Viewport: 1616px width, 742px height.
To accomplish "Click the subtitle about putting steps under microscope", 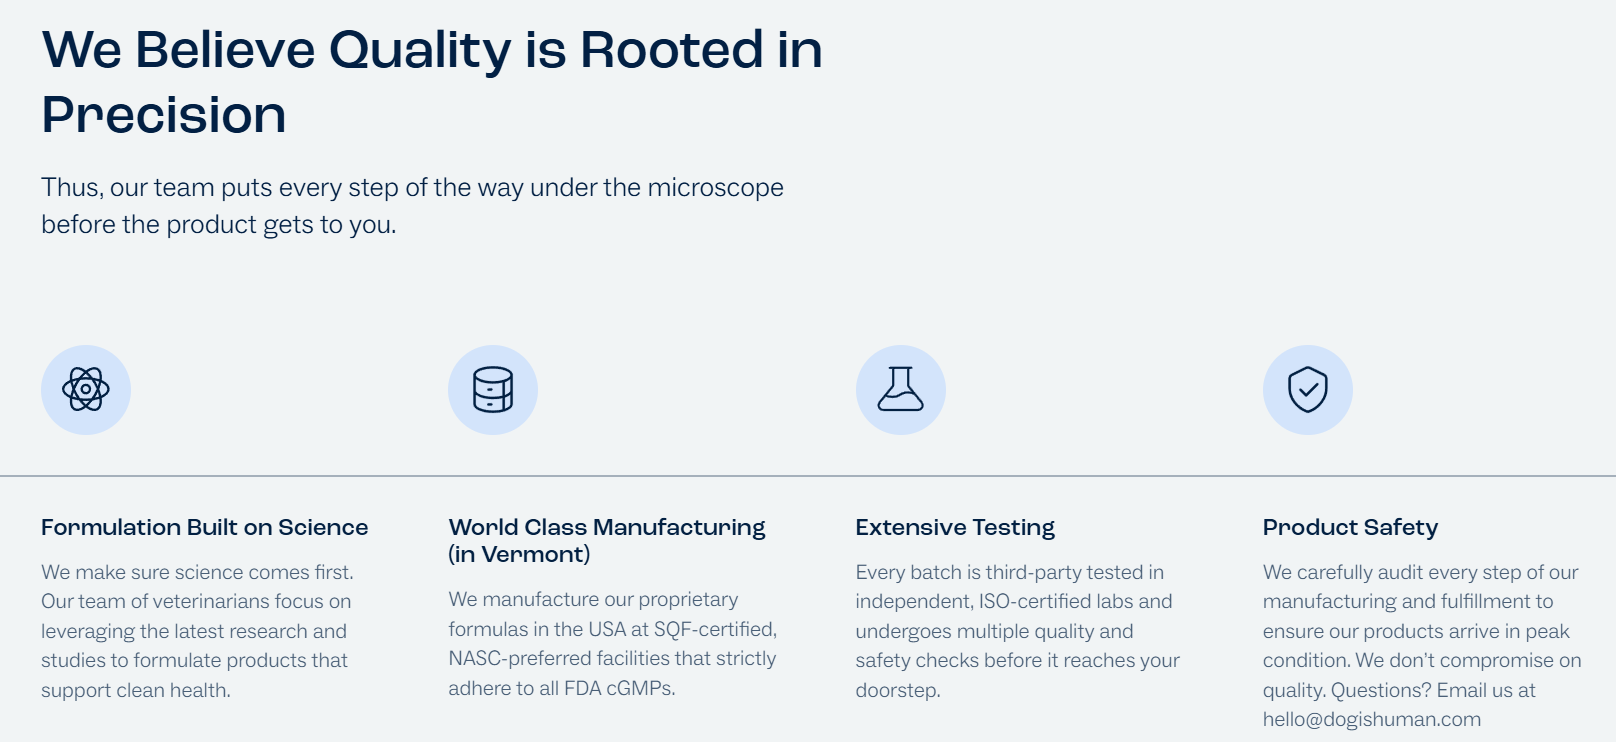I will click(x=412, y=206).
